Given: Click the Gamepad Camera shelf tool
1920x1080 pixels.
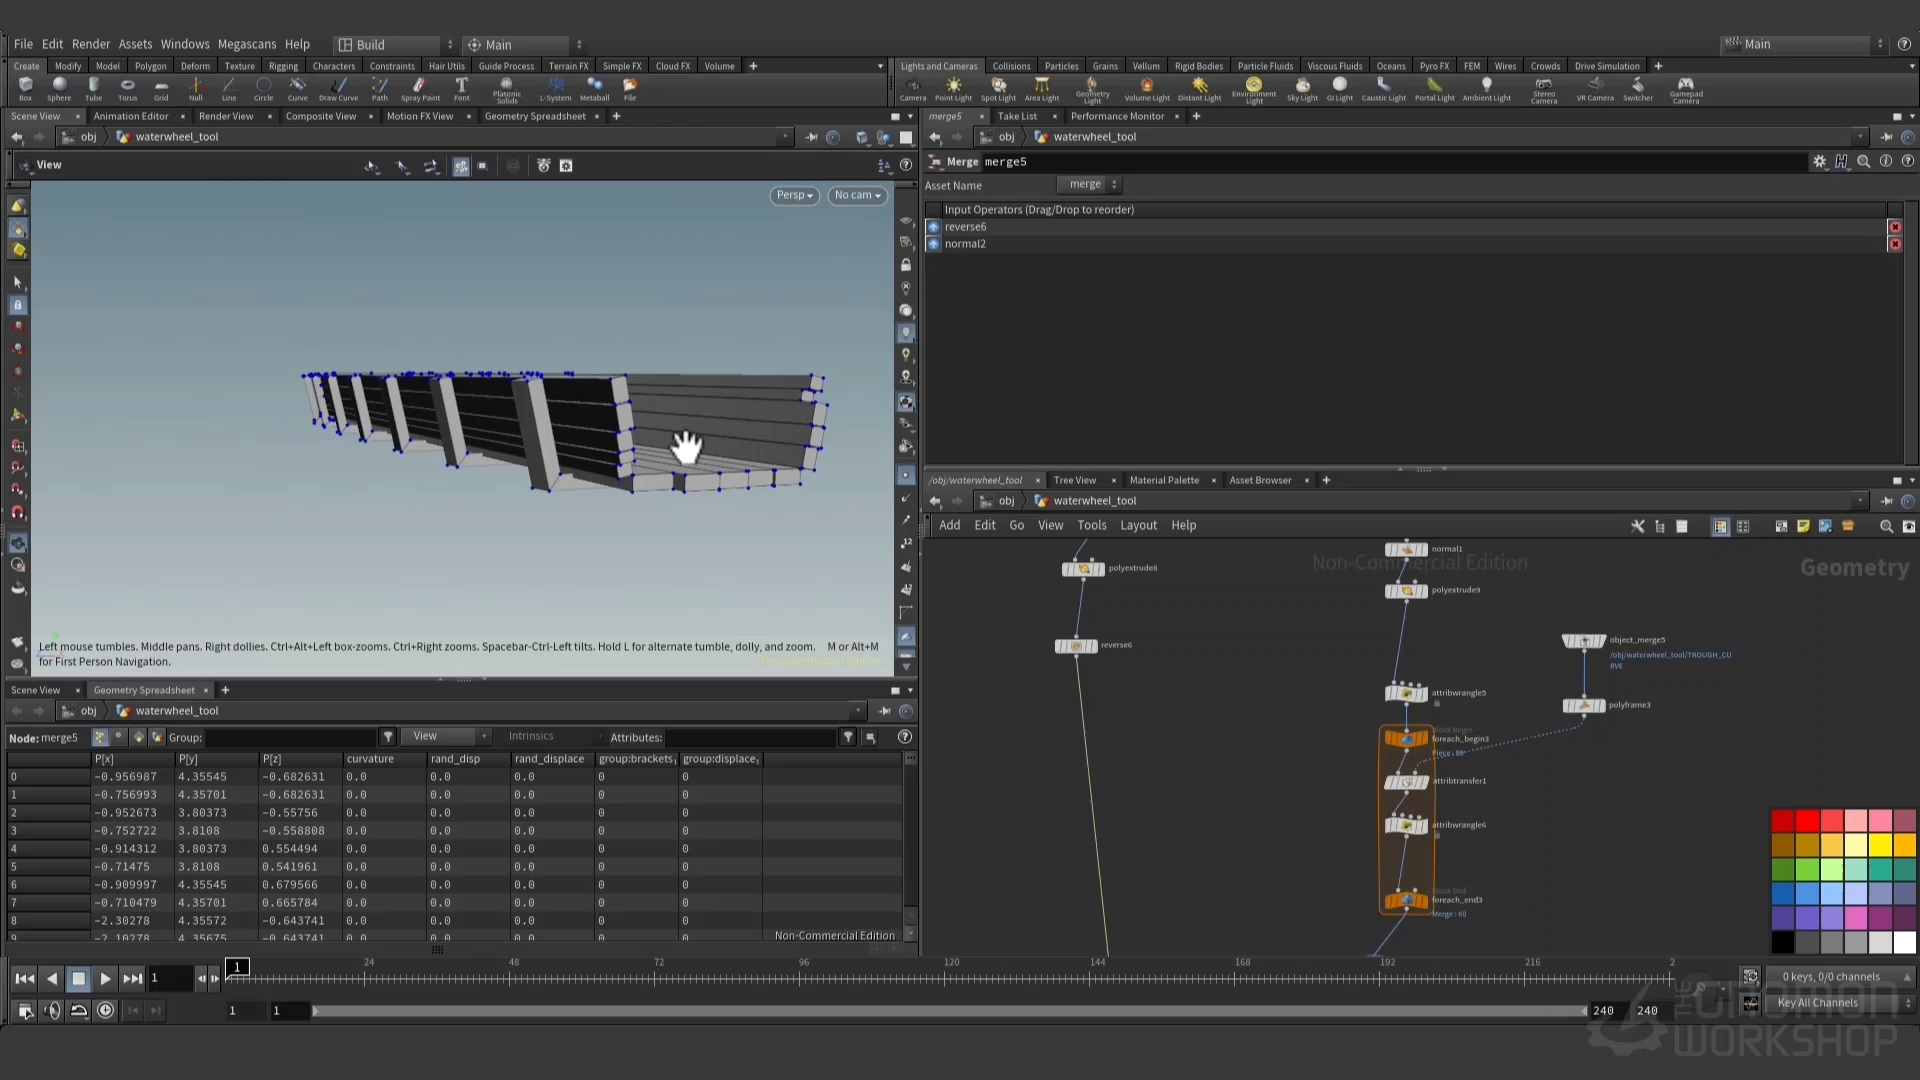Looking at the screenshot, I should 1686,90.
